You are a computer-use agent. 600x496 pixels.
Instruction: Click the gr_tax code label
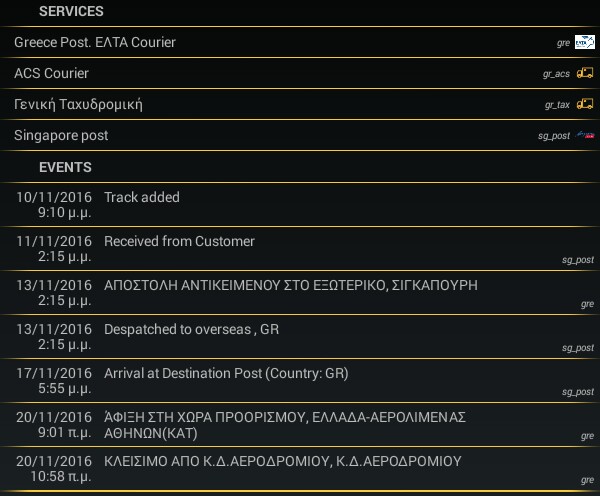tap(556, 105)
